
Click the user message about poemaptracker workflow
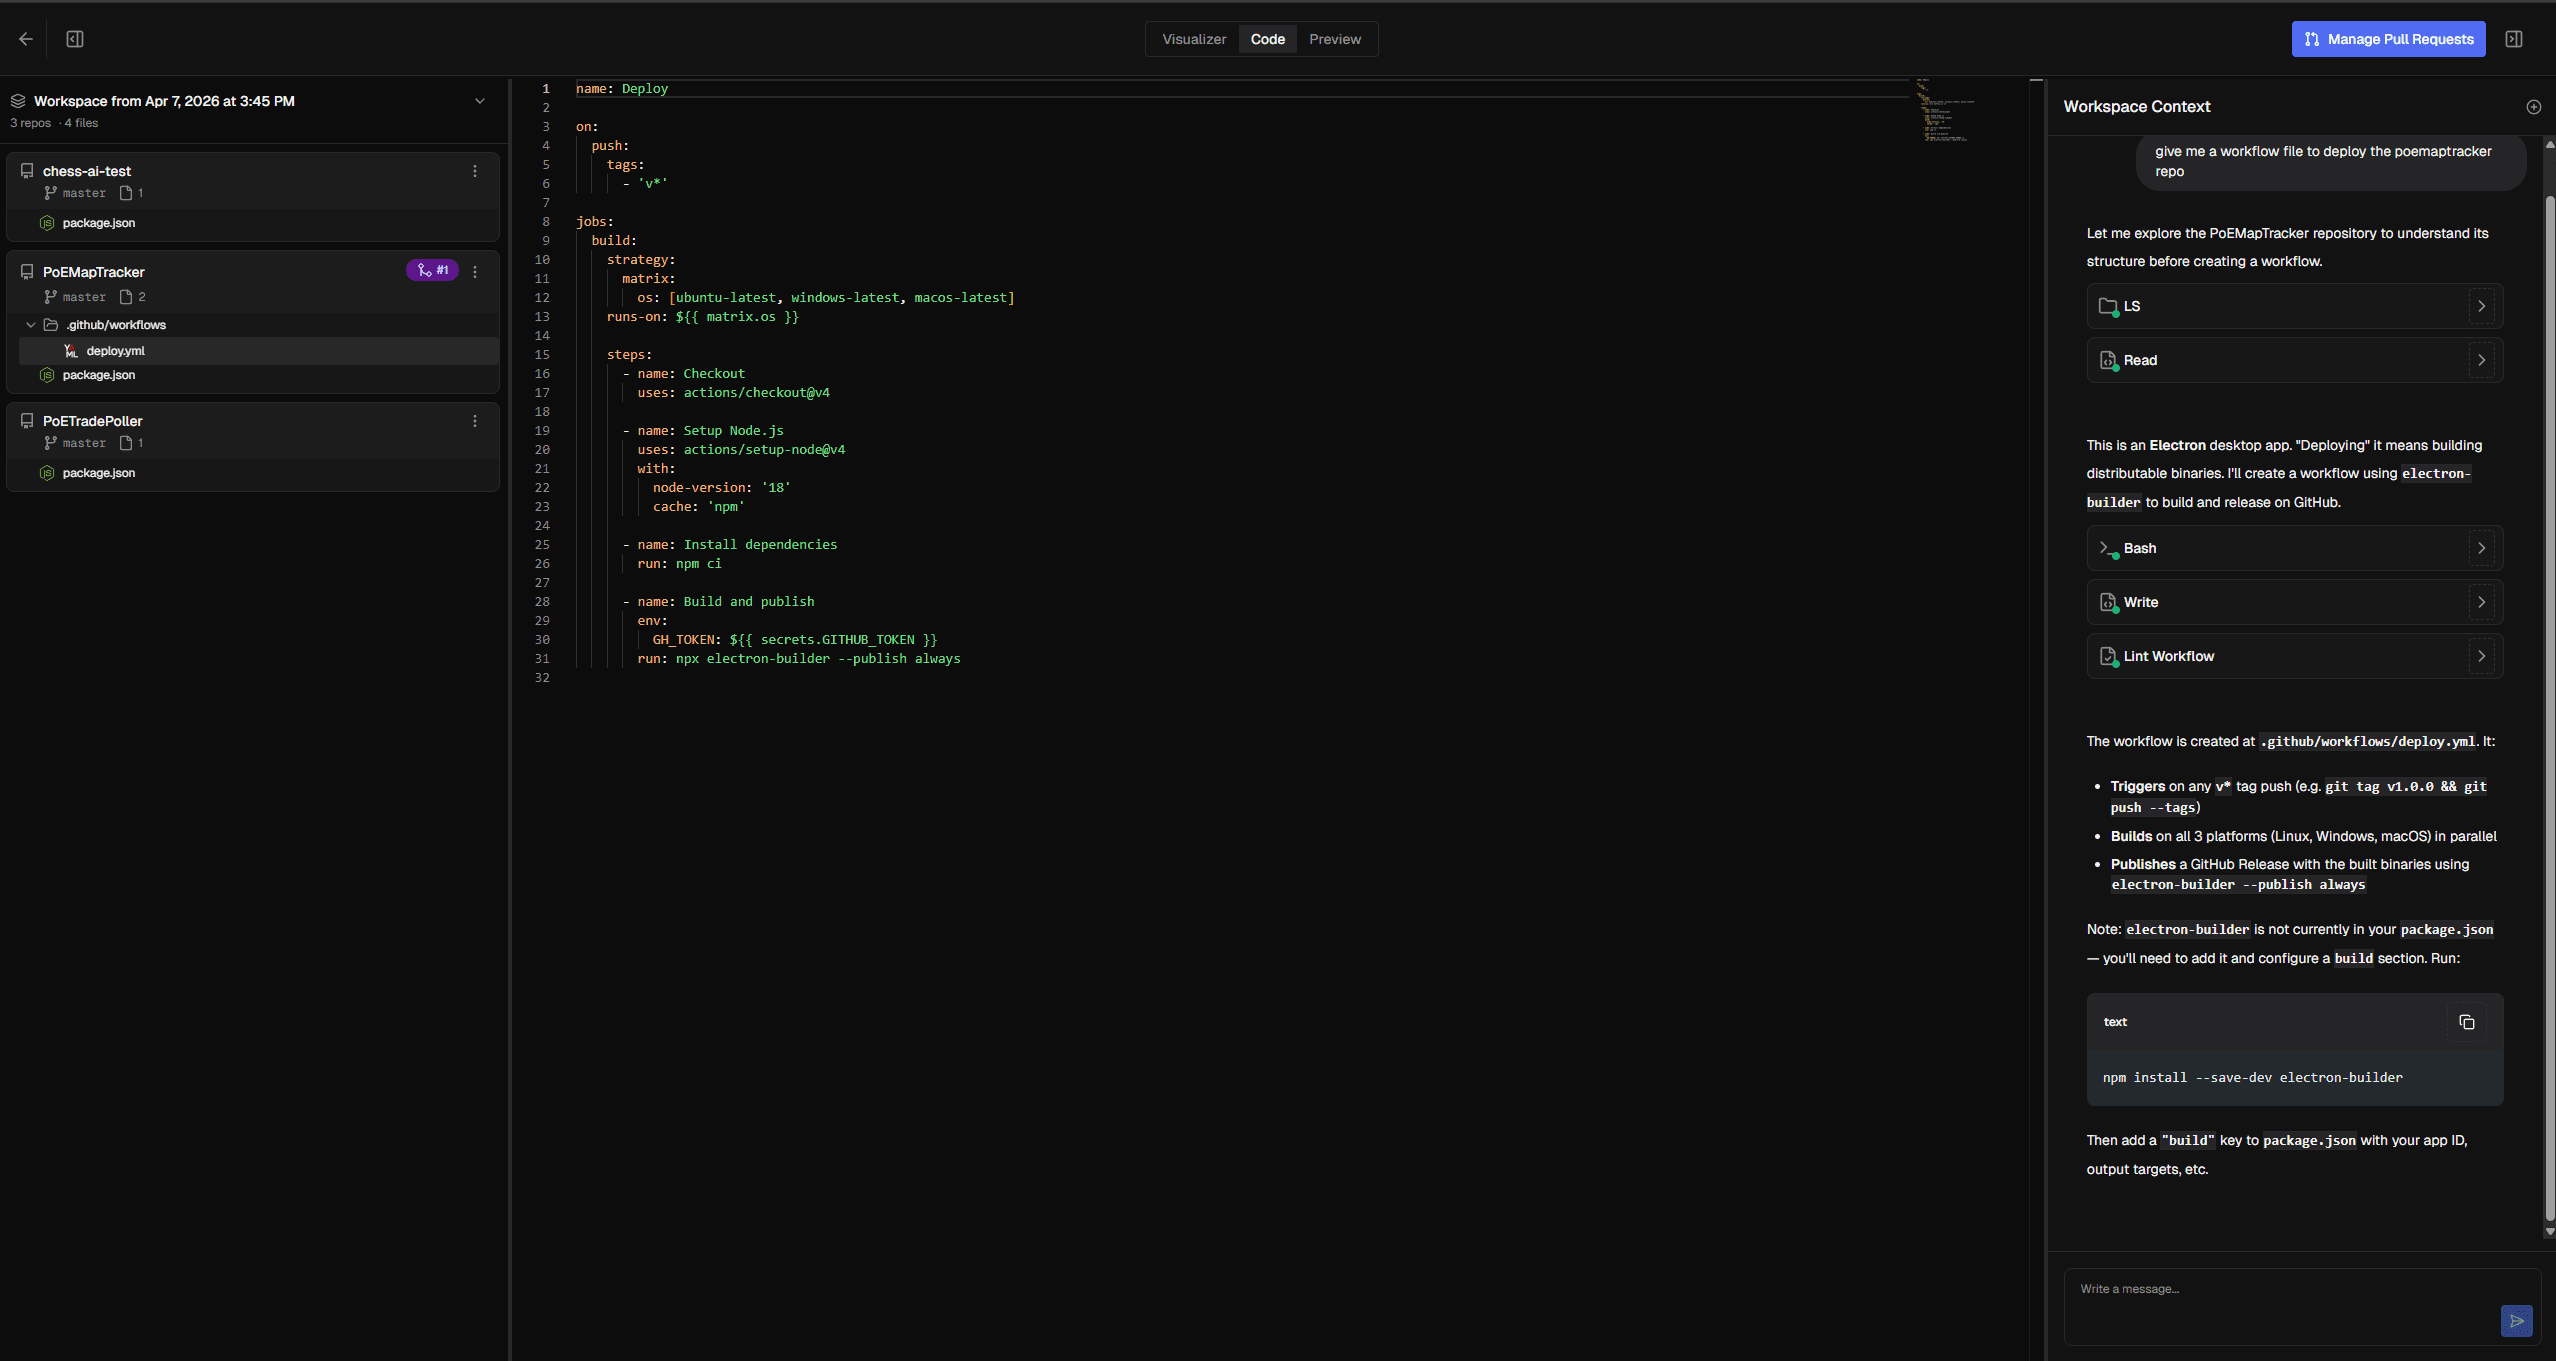coord(2330,161)
